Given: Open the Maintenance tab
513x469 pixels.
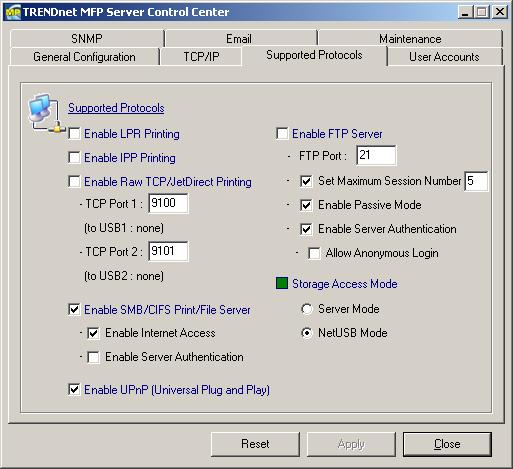Looking at the screenshot, I should click(x=410, y=39).
